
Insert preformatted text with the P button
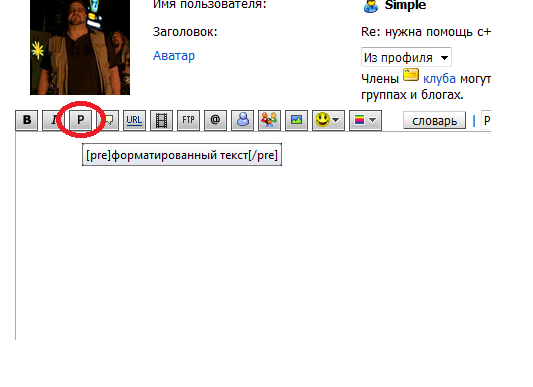pos(80,120)
